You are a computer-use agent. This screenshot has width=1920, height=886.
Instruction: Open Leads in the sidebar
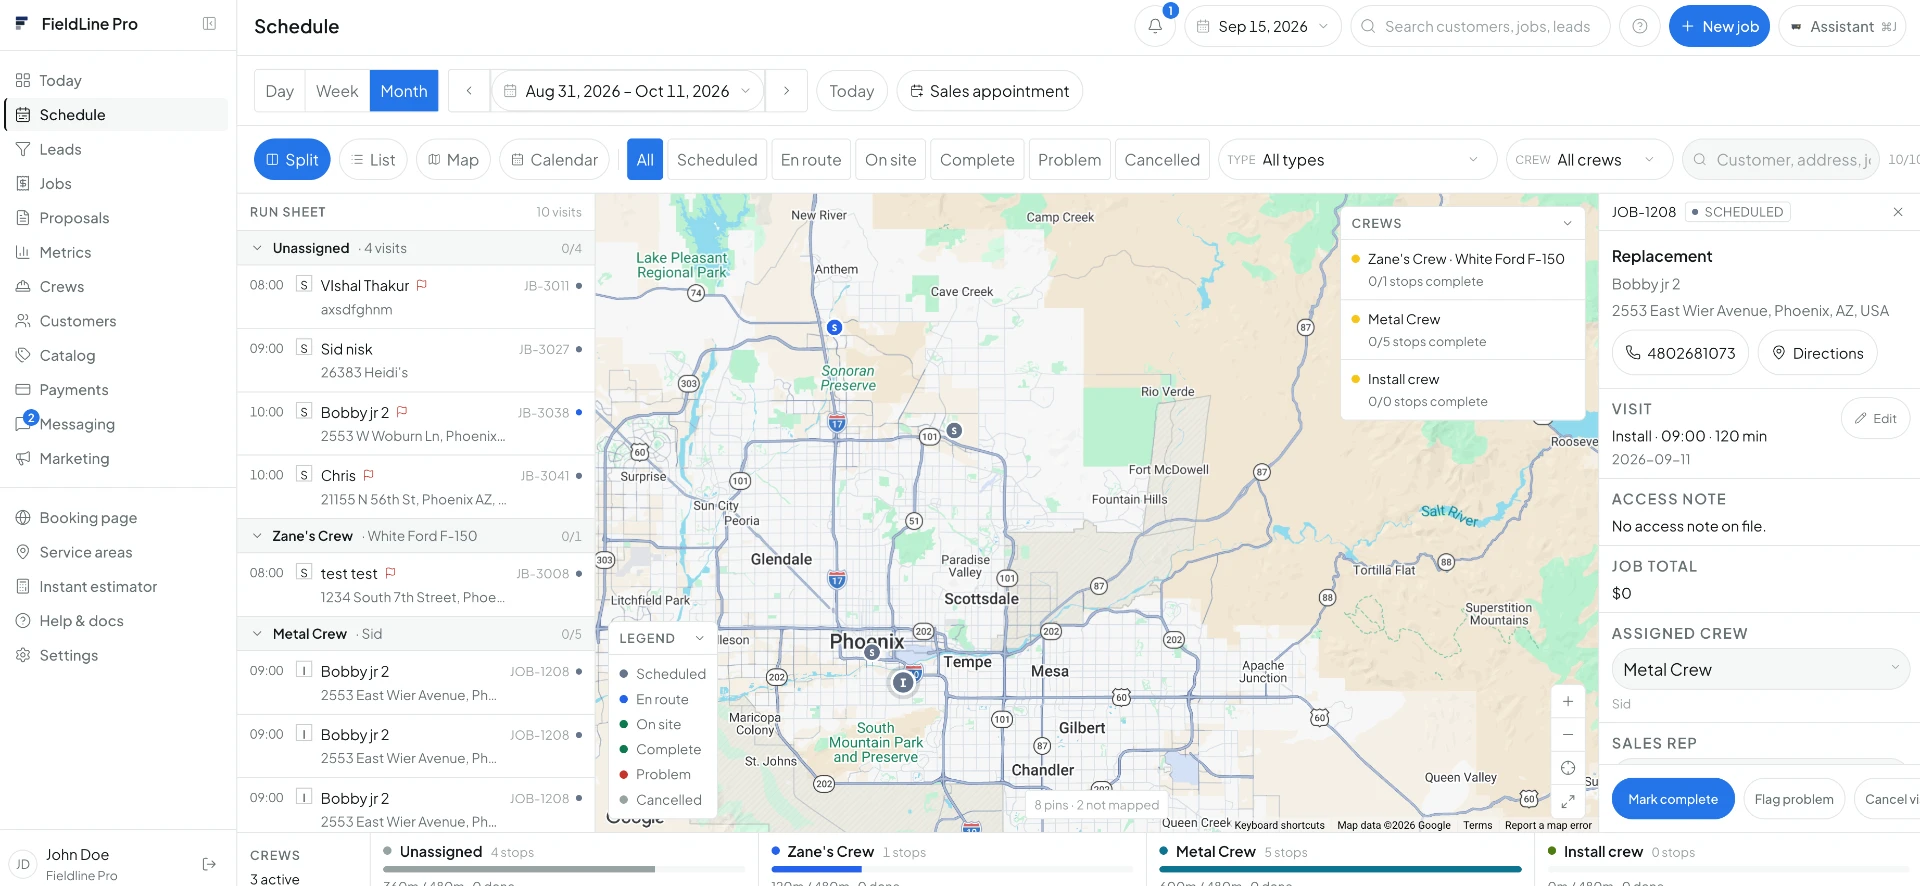[116, 149]
